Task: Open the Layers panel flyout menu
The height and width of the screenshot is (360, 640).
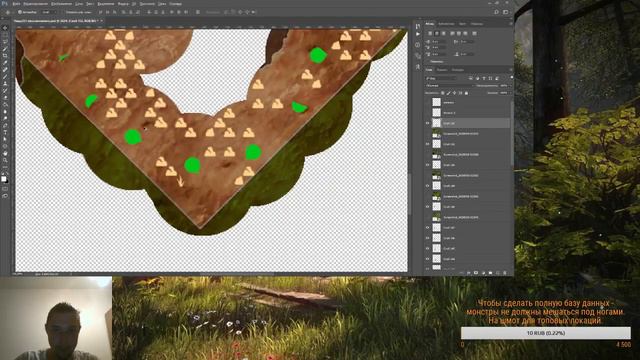Action: 511,70
